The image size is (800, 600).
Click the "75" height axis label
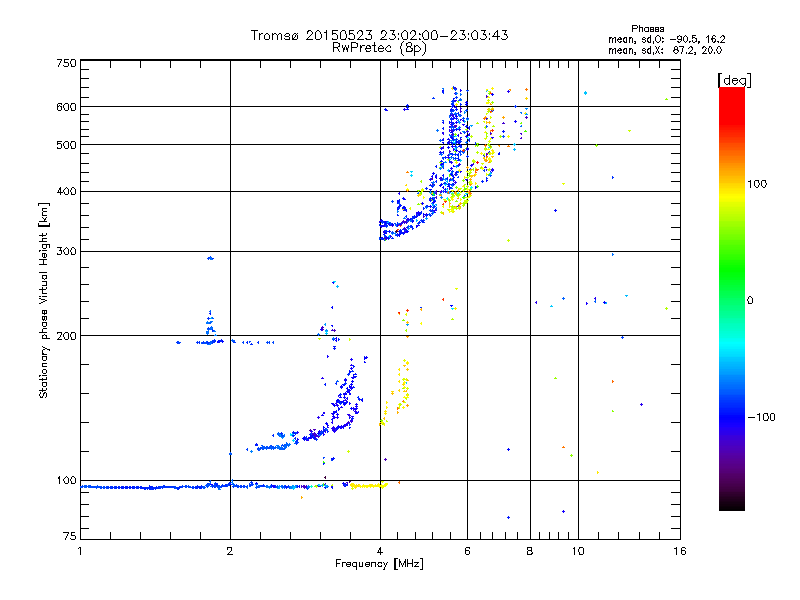70,536
